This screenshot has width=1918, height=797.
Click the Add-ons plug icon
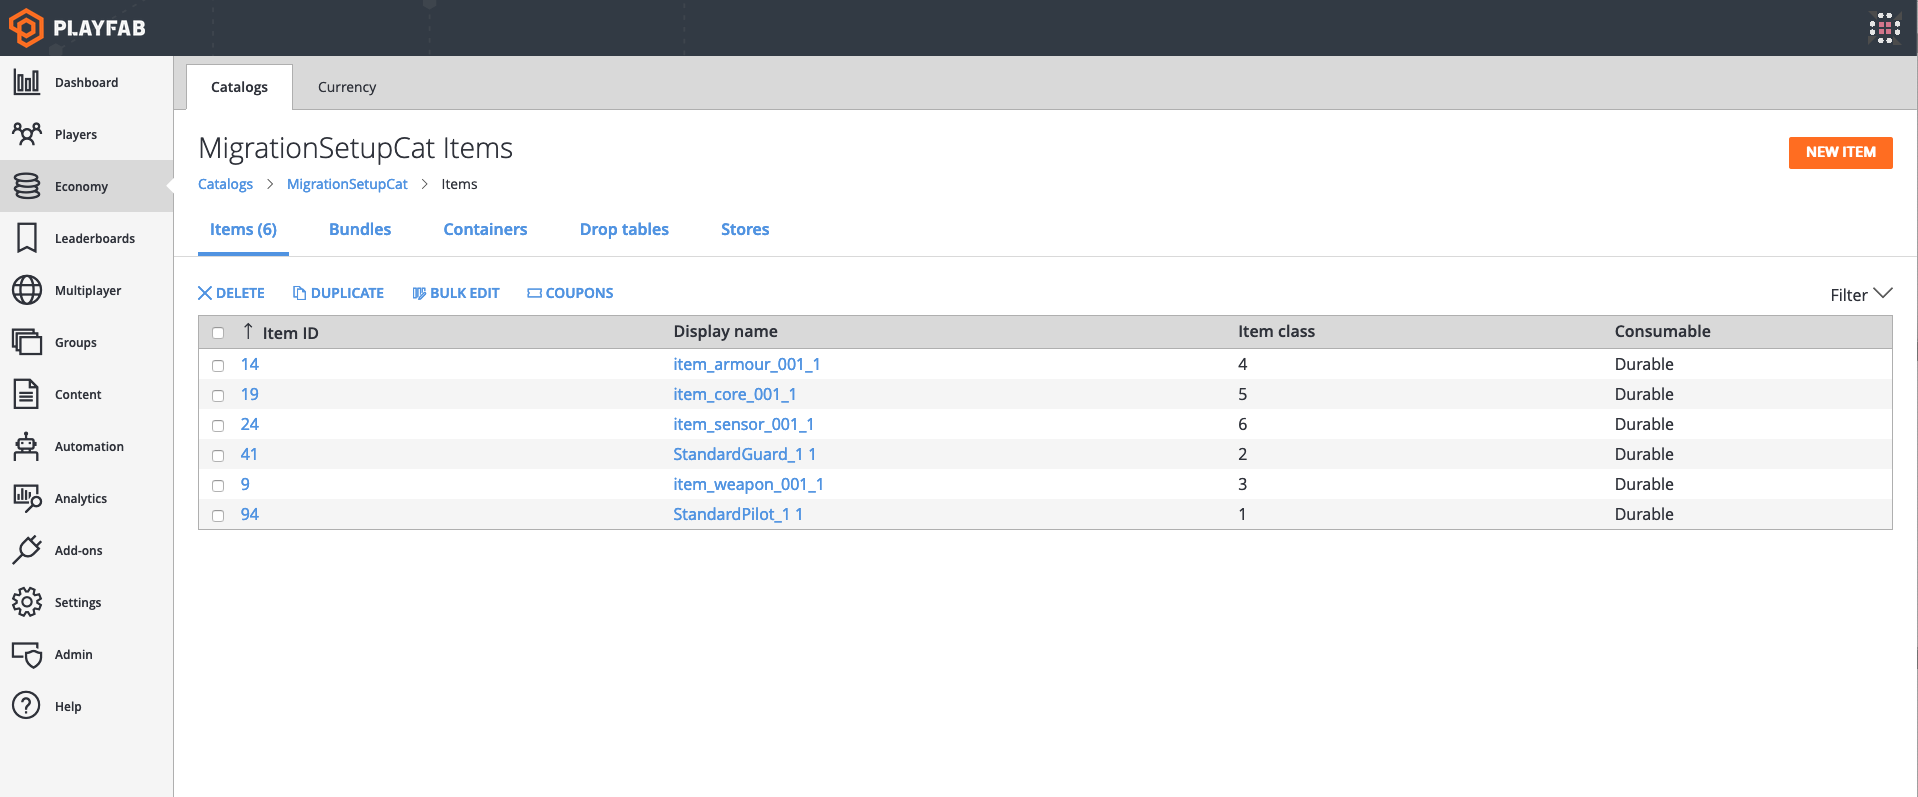[27, 550]
